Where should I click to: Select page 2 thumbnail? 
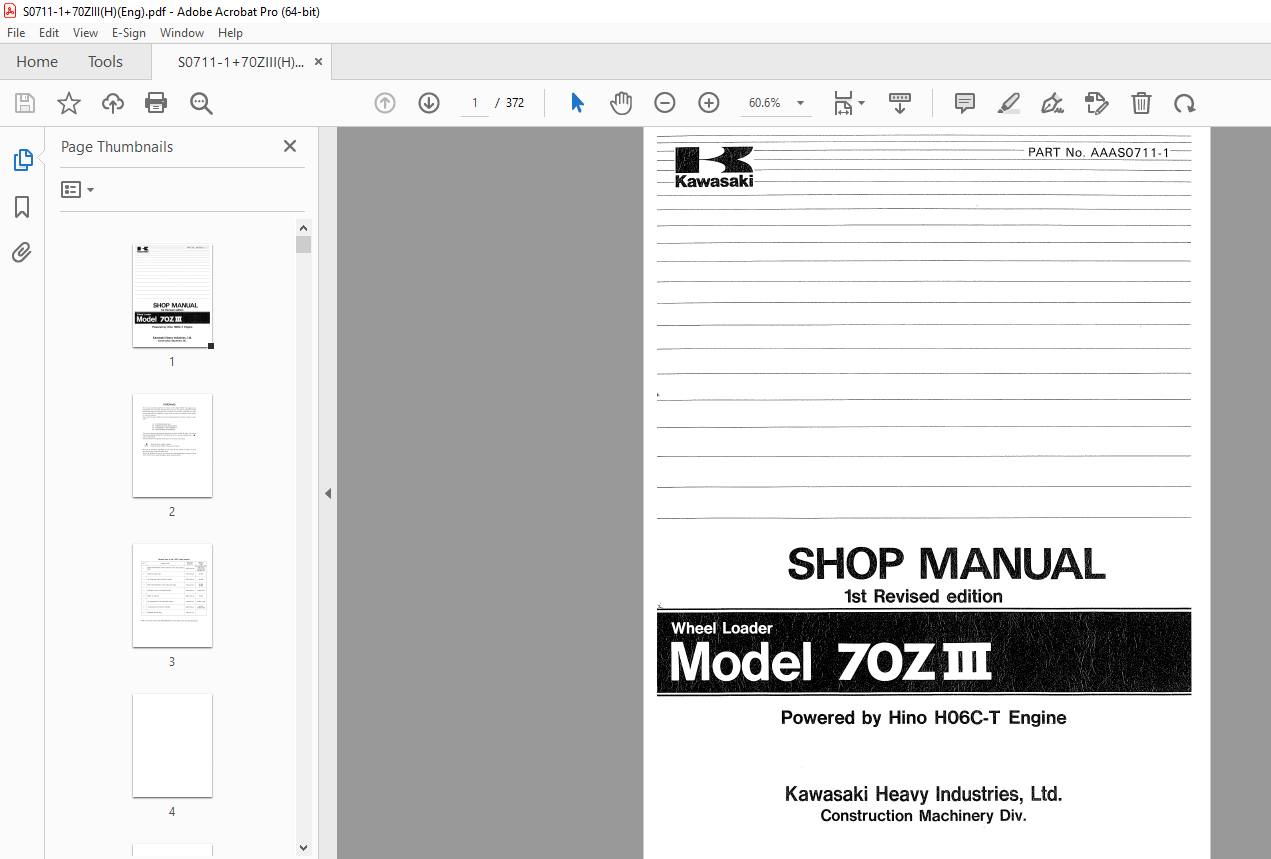tap(172, 446)
